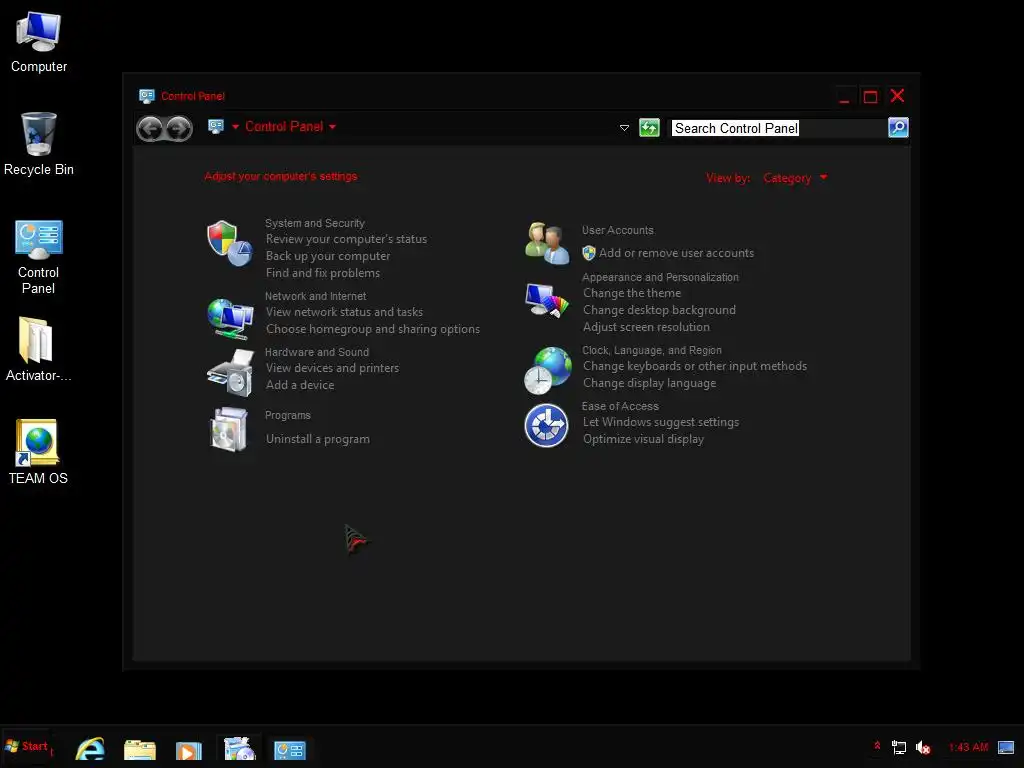Open network tray icon

coord(899,747)
